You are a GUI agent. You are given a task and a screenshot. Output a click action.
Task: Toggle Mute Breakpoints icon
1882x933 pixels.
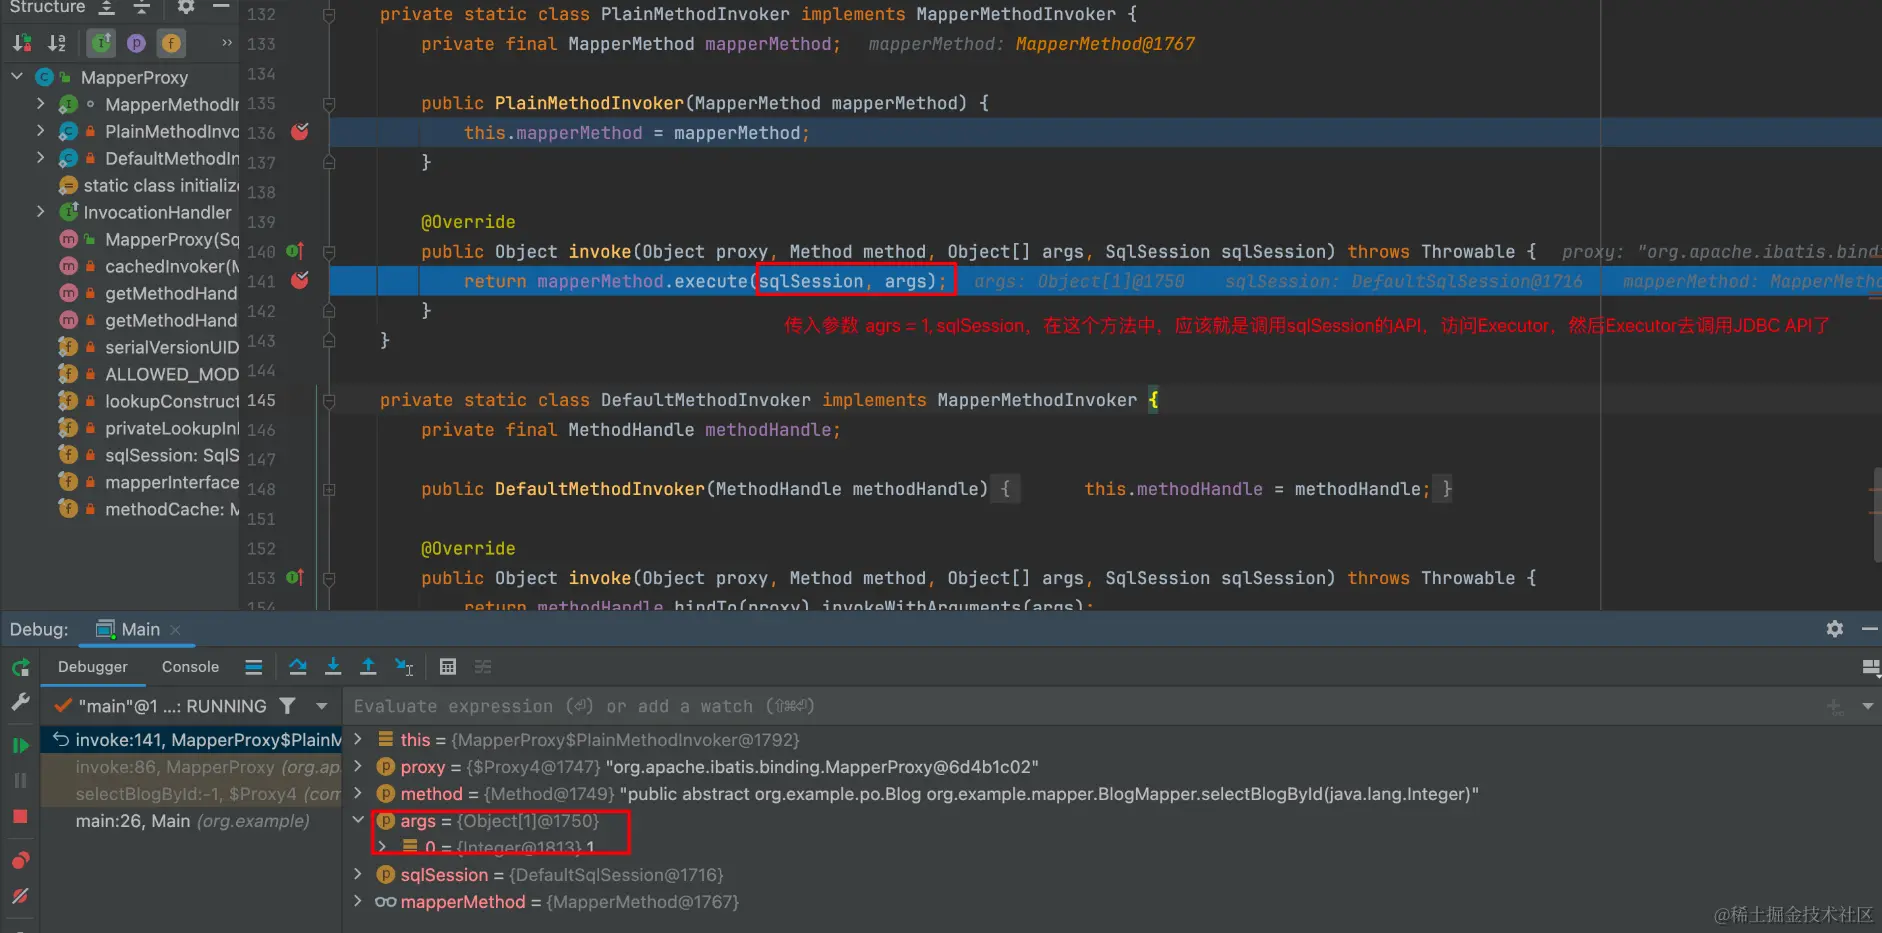[x=20, y=896]
